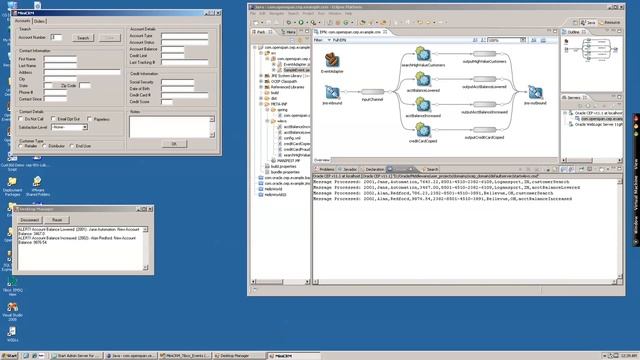The image size is (640, 360).
Task: Expand the JRE System Library tree node
Action: click(x=261, y=76)
